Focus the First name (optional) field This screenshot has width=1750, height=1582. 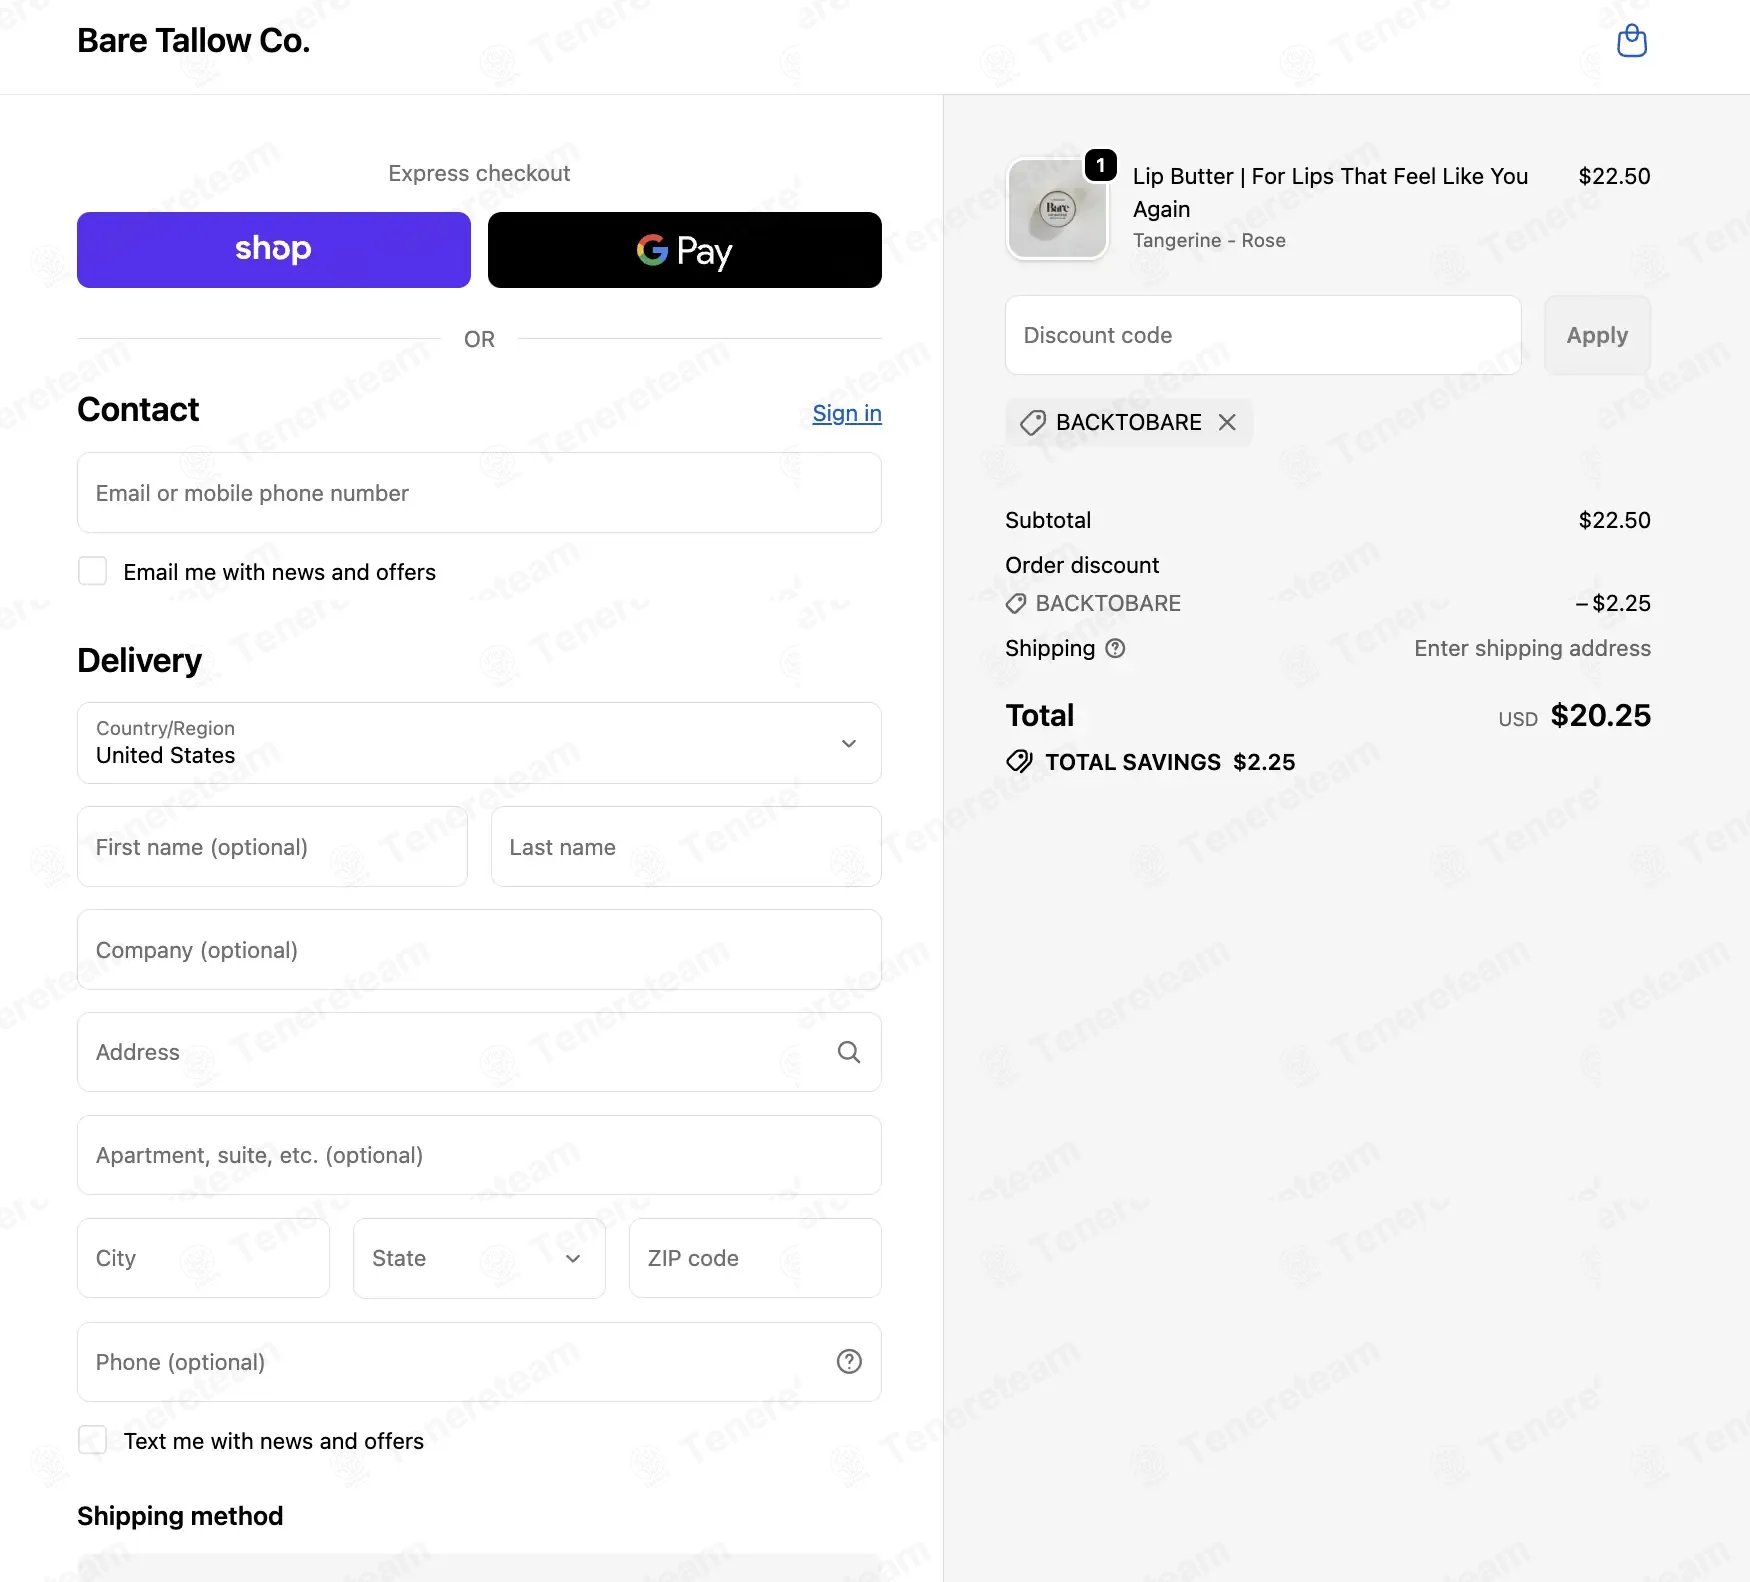(272, 847)
